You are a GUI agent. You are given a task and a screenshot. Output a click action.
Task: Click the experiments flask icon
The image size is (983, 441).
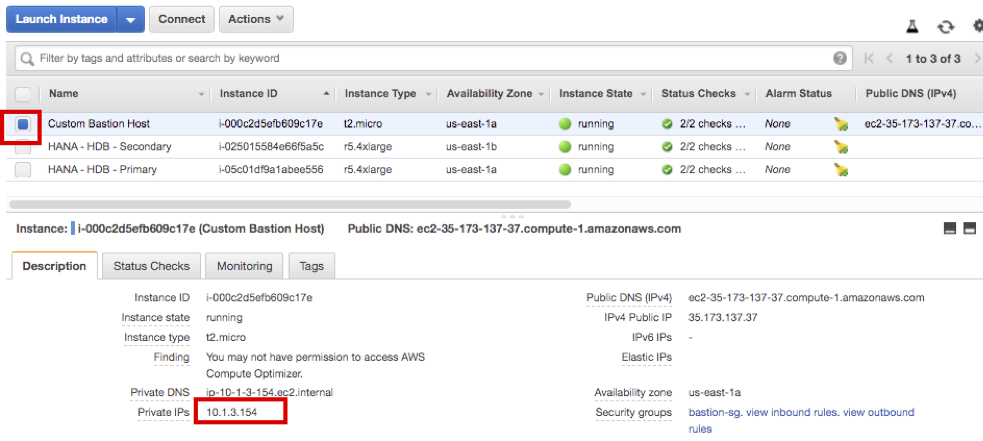tap(912, 27)
